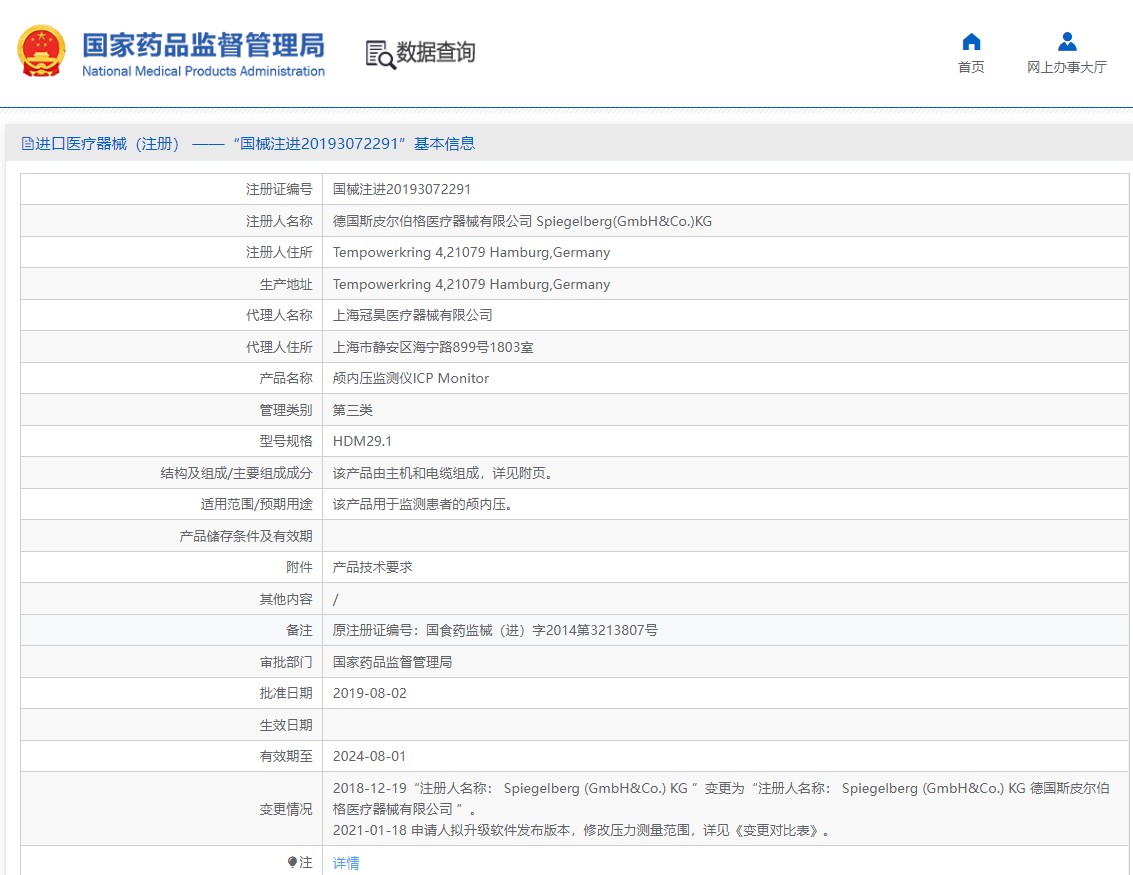1133x875 pixels.
Task: Click the 适用范围/预期用途 label
Action: [257, 504]
